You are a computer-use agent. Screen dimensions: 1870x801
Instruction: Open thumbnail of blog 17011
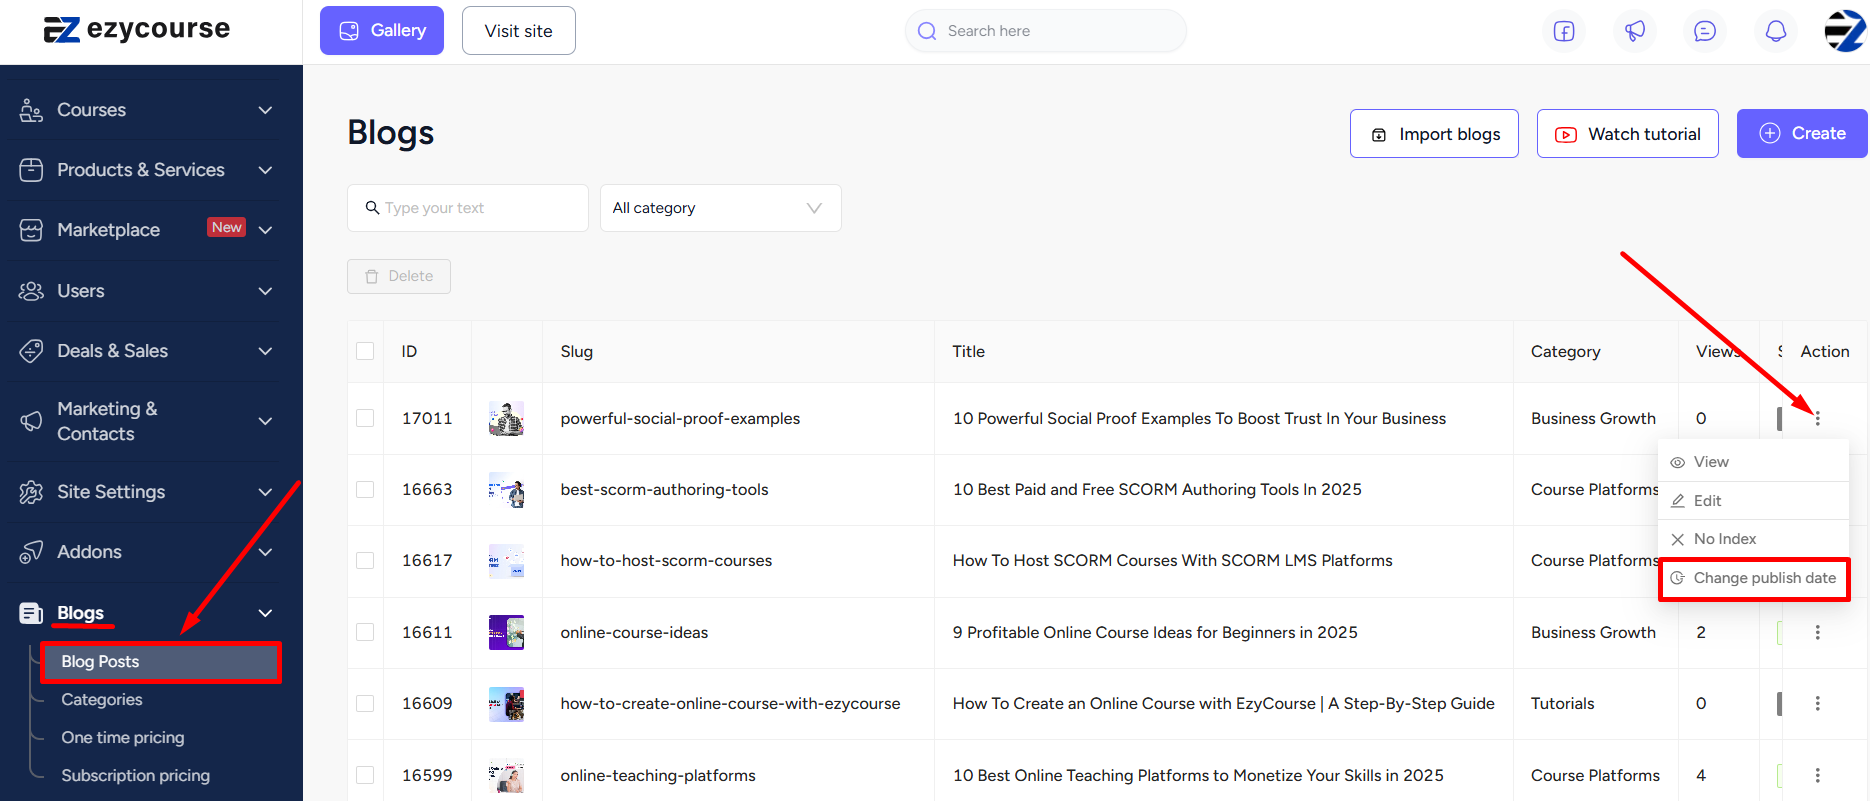tap(506, 418)
